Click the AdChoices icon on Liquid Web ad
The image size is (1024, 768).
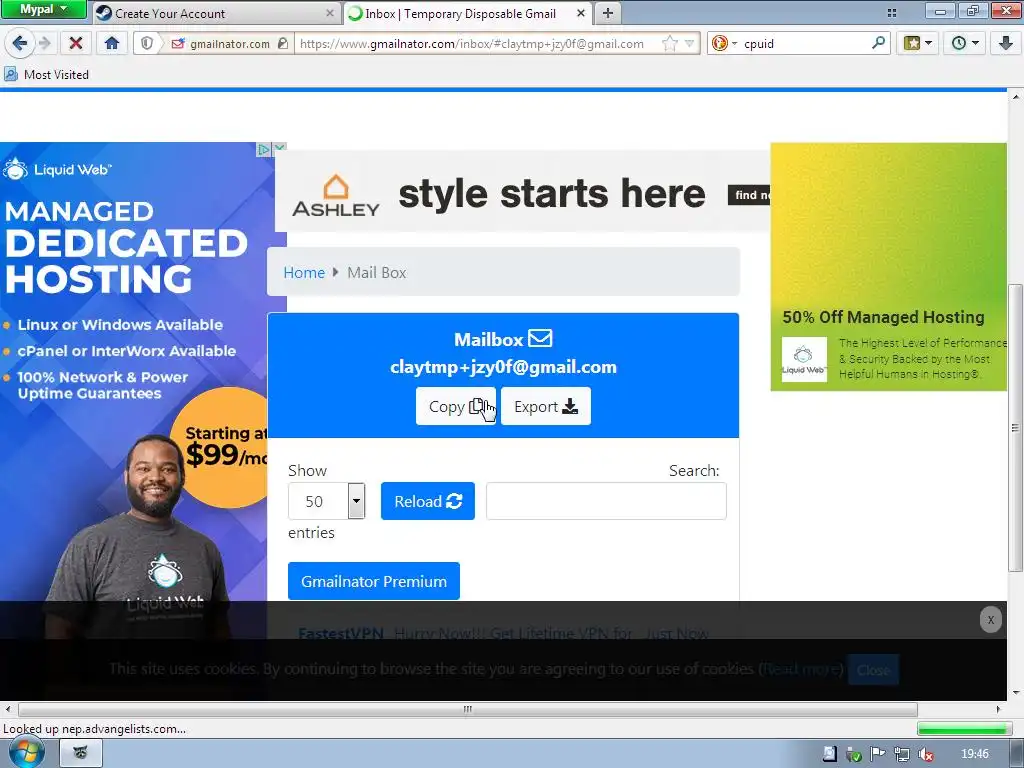(263, 149)
